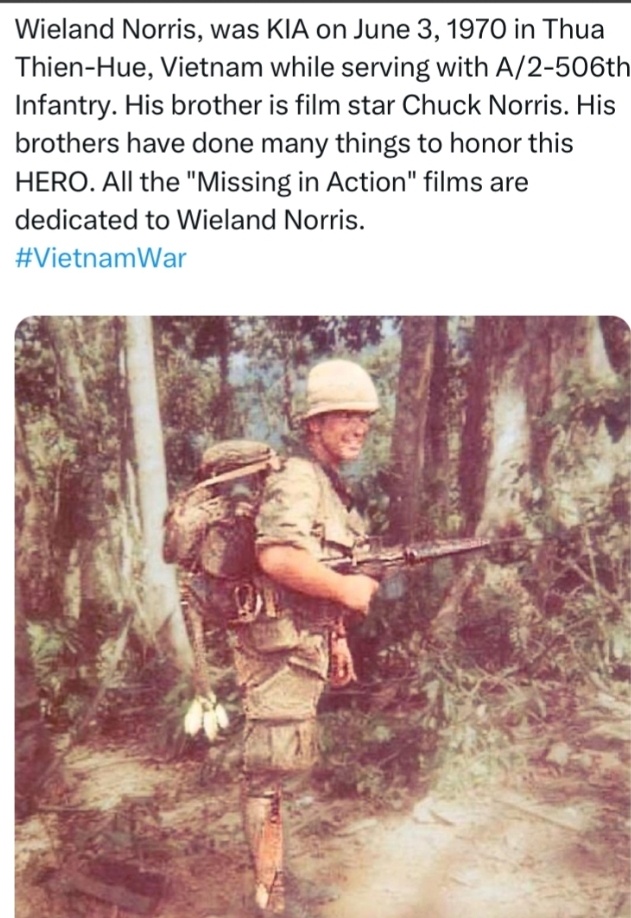Click the word HERO in the tweet
The width and height of the screenshot is (631, 918).
tap(53, 181)
